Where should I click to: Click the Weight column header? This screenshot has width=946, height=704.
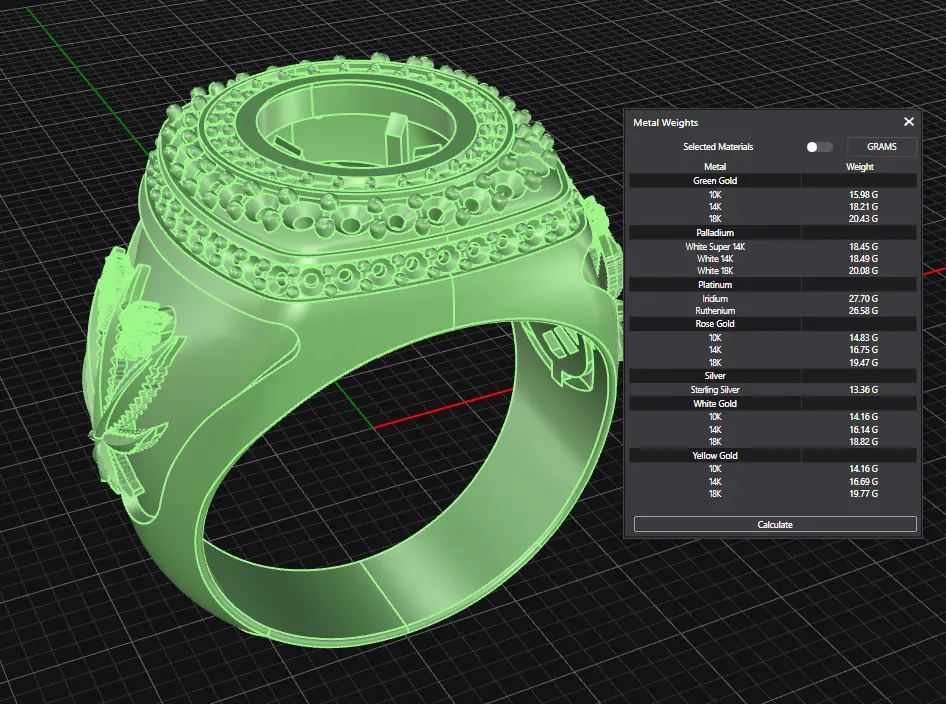[x=859, y=167]
